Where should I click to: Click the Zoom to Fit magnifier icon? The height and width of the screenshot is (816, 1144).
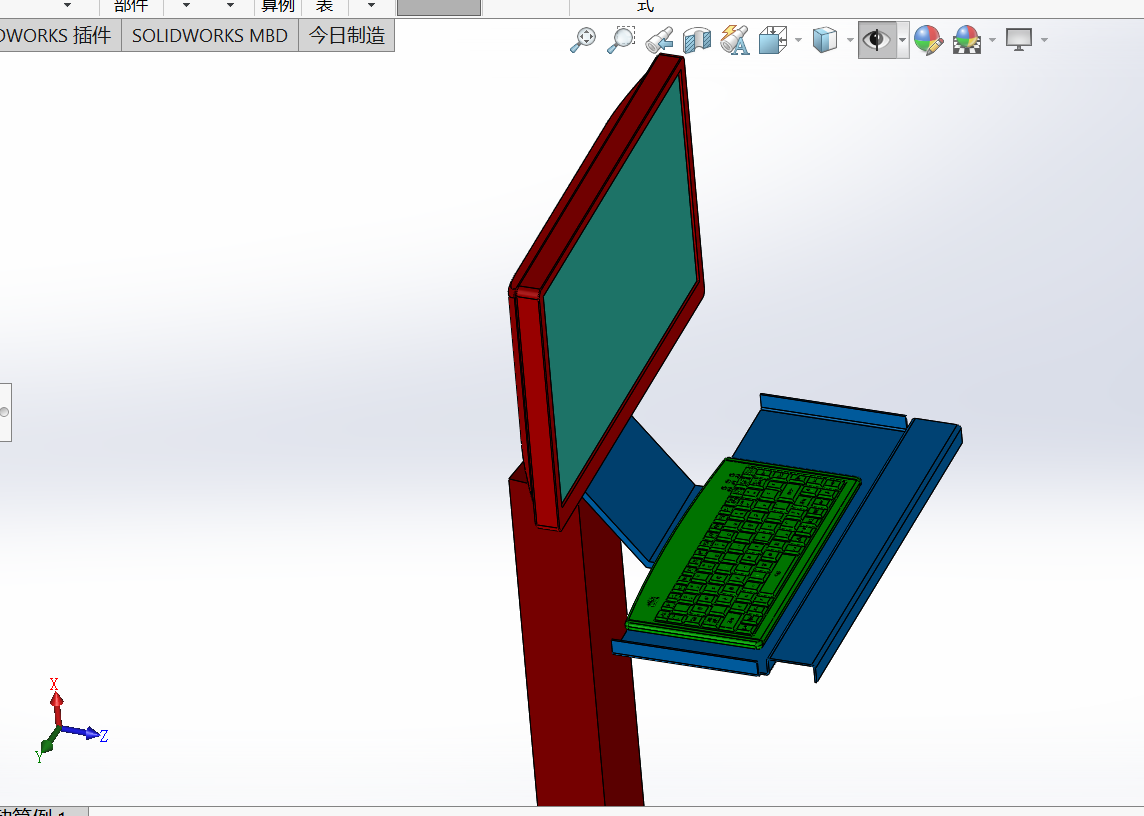click(x=583, y=39)
